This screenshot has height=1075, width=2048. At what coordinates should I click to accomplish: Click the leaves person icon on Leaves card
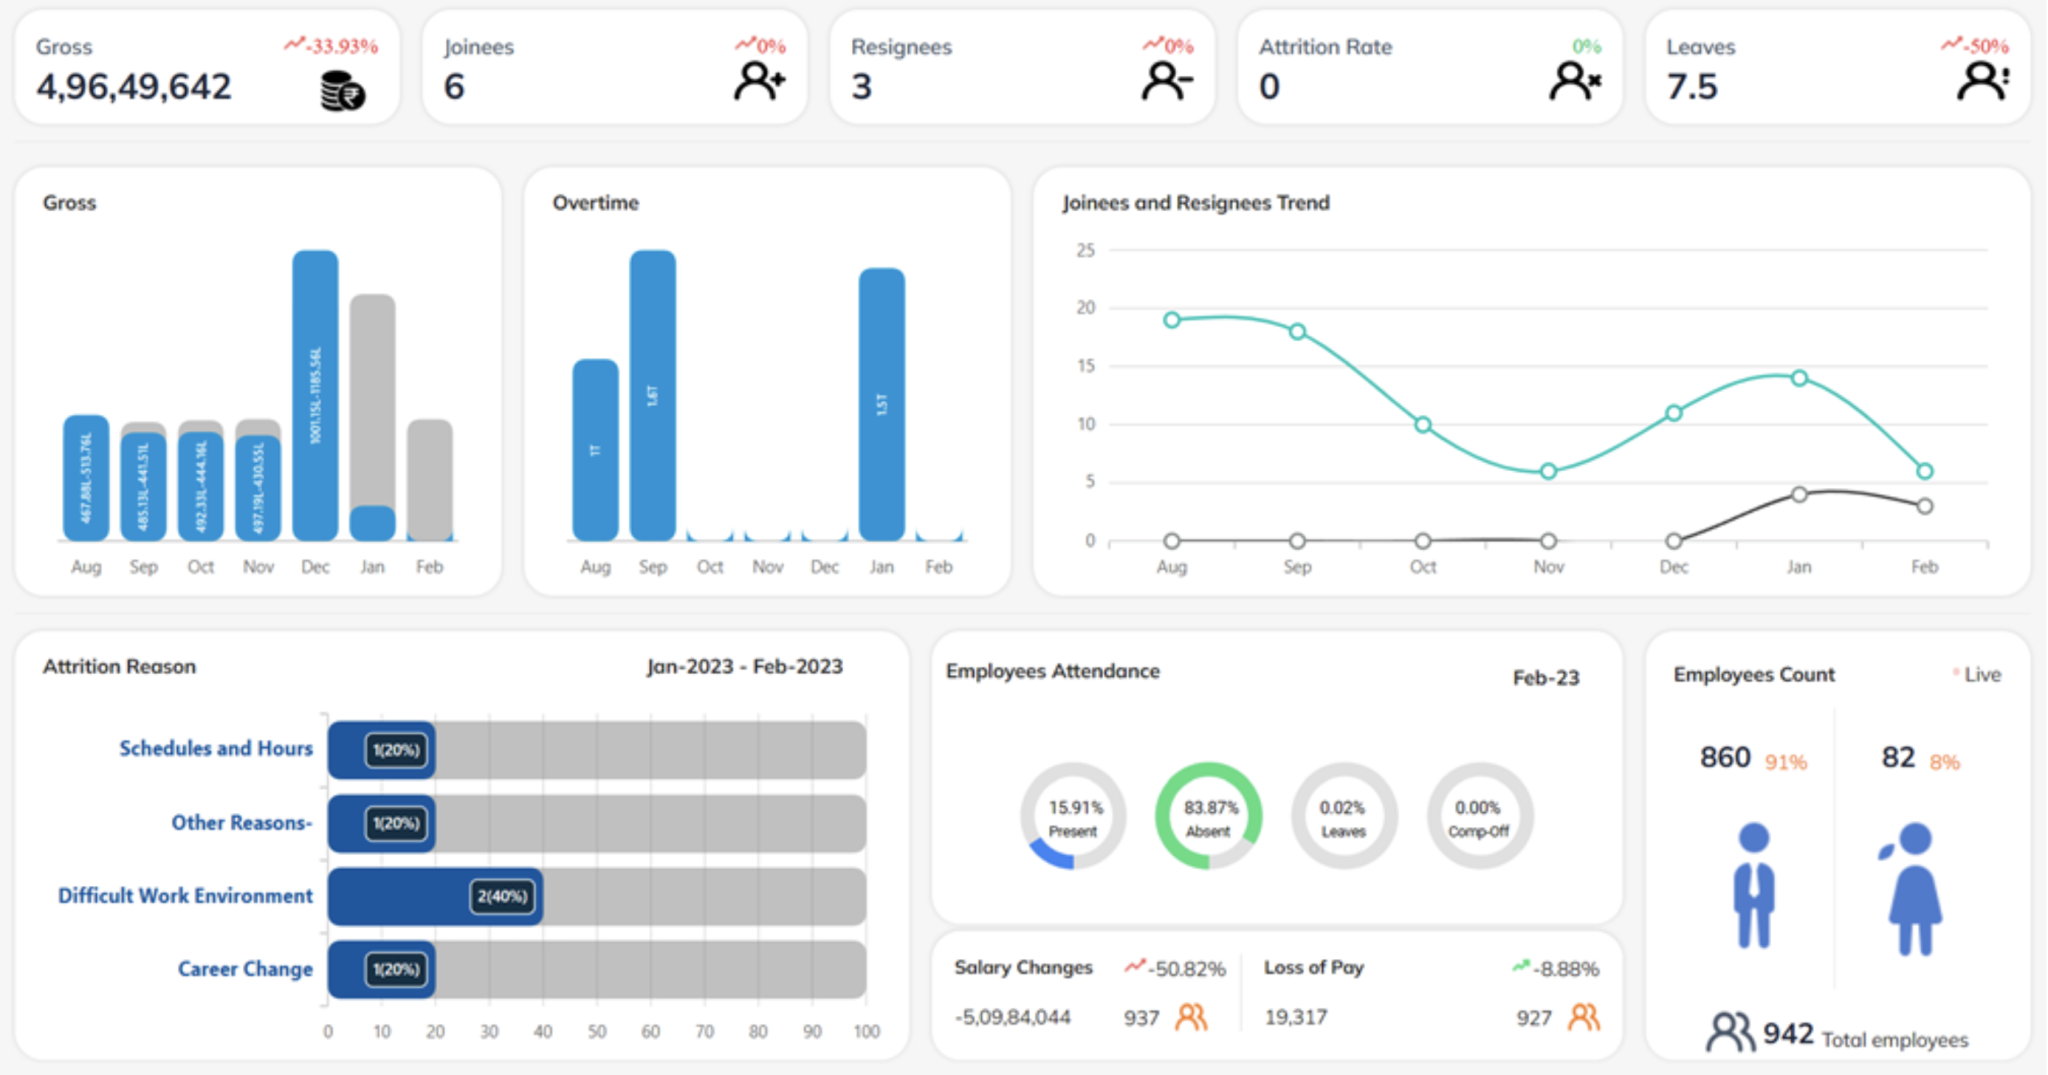point(1982,82)
